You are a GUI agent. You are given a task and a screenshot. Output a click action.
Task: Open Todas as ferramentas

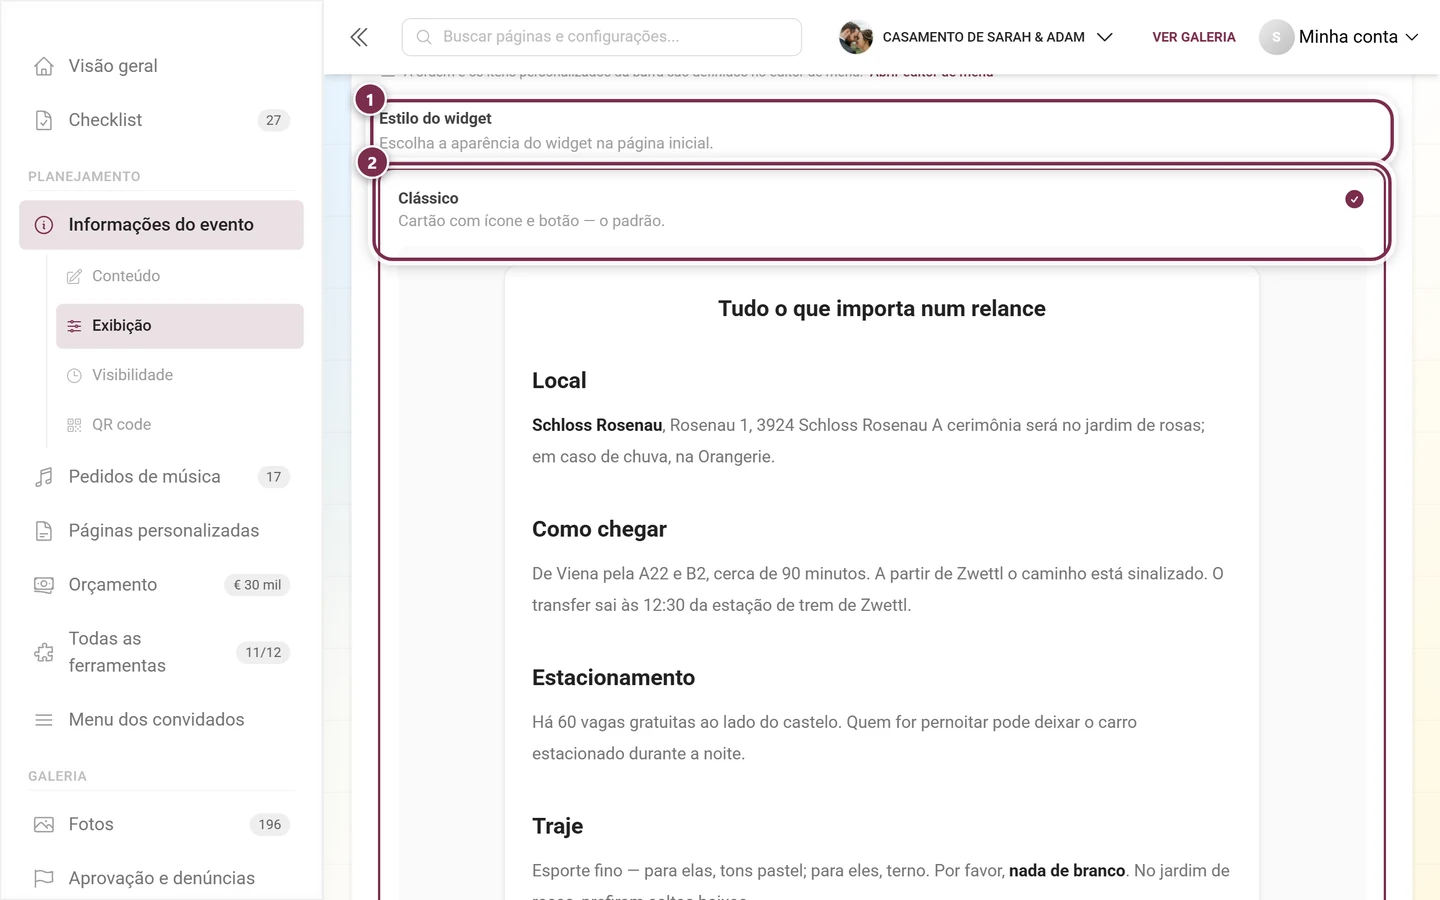pos(161,652)
